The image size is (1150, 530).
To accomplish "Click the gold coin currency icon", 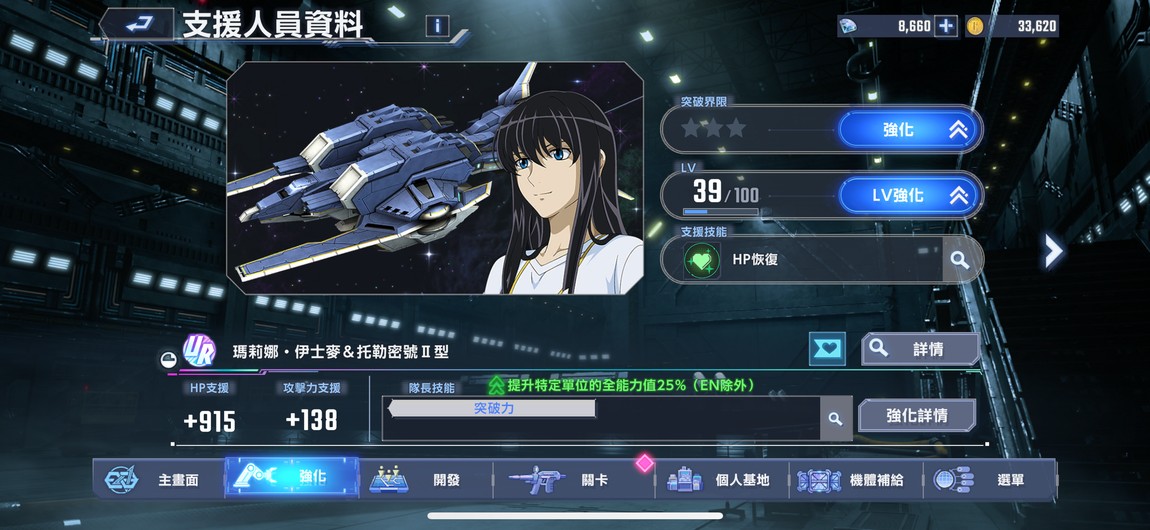I will (974, 26).
